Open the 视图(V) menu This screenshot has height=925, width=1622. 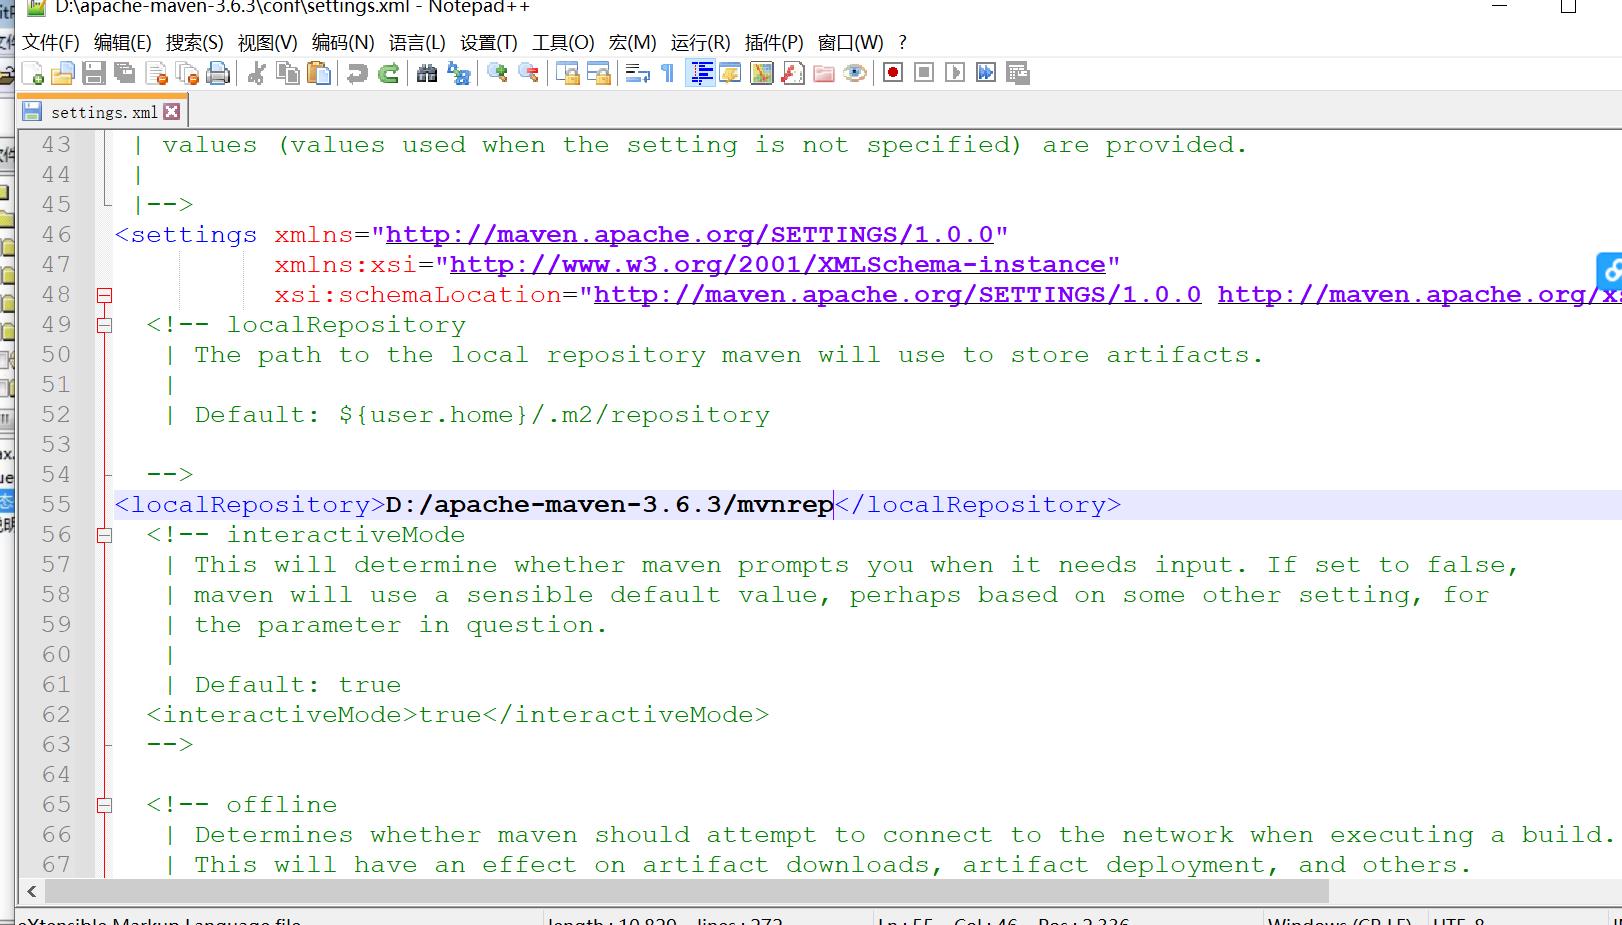[x=268, y=42]
